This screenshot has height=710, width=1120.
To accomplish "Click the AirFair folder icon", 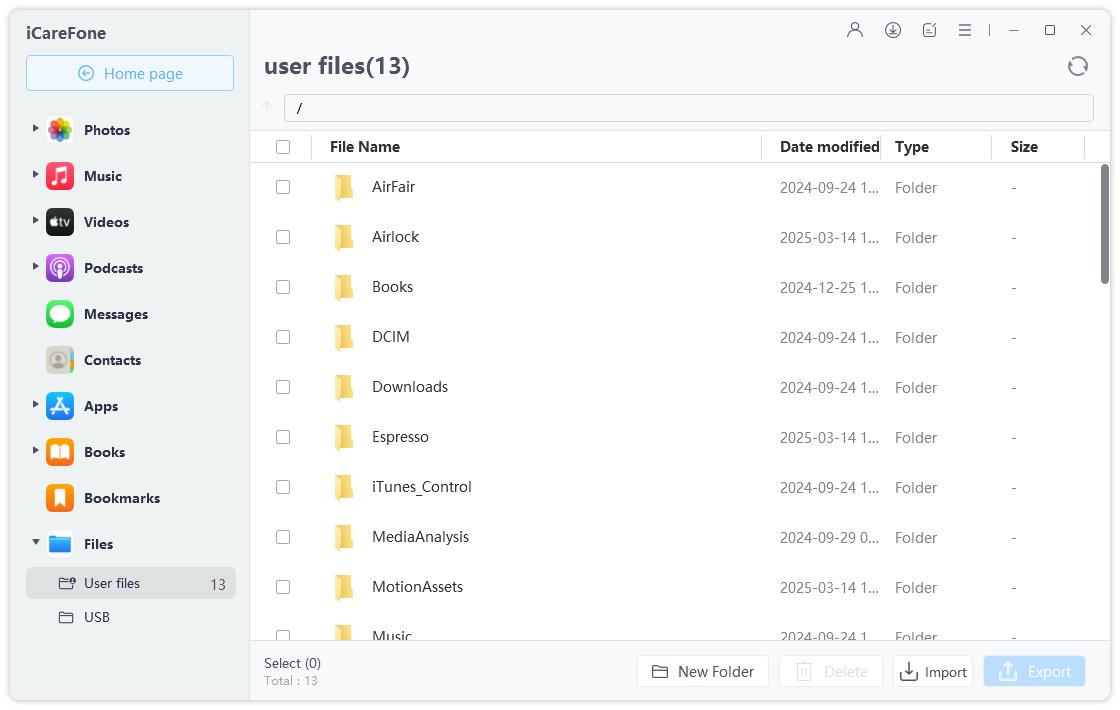I will [x=344, y=187].
